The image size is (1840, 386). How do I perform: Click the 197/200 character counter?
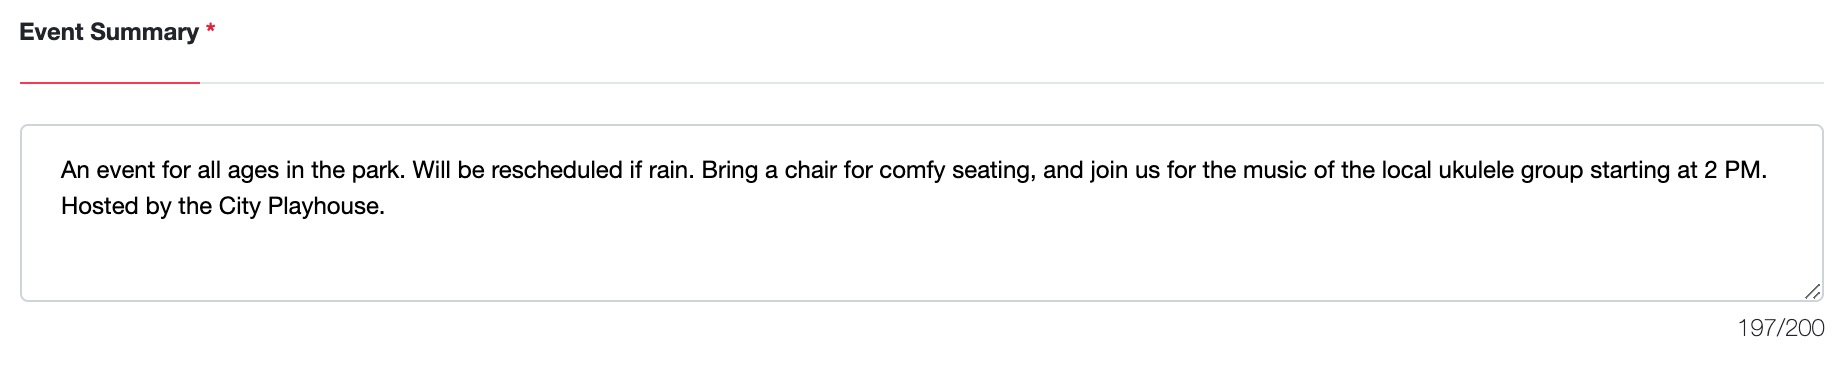[1781, 328]
